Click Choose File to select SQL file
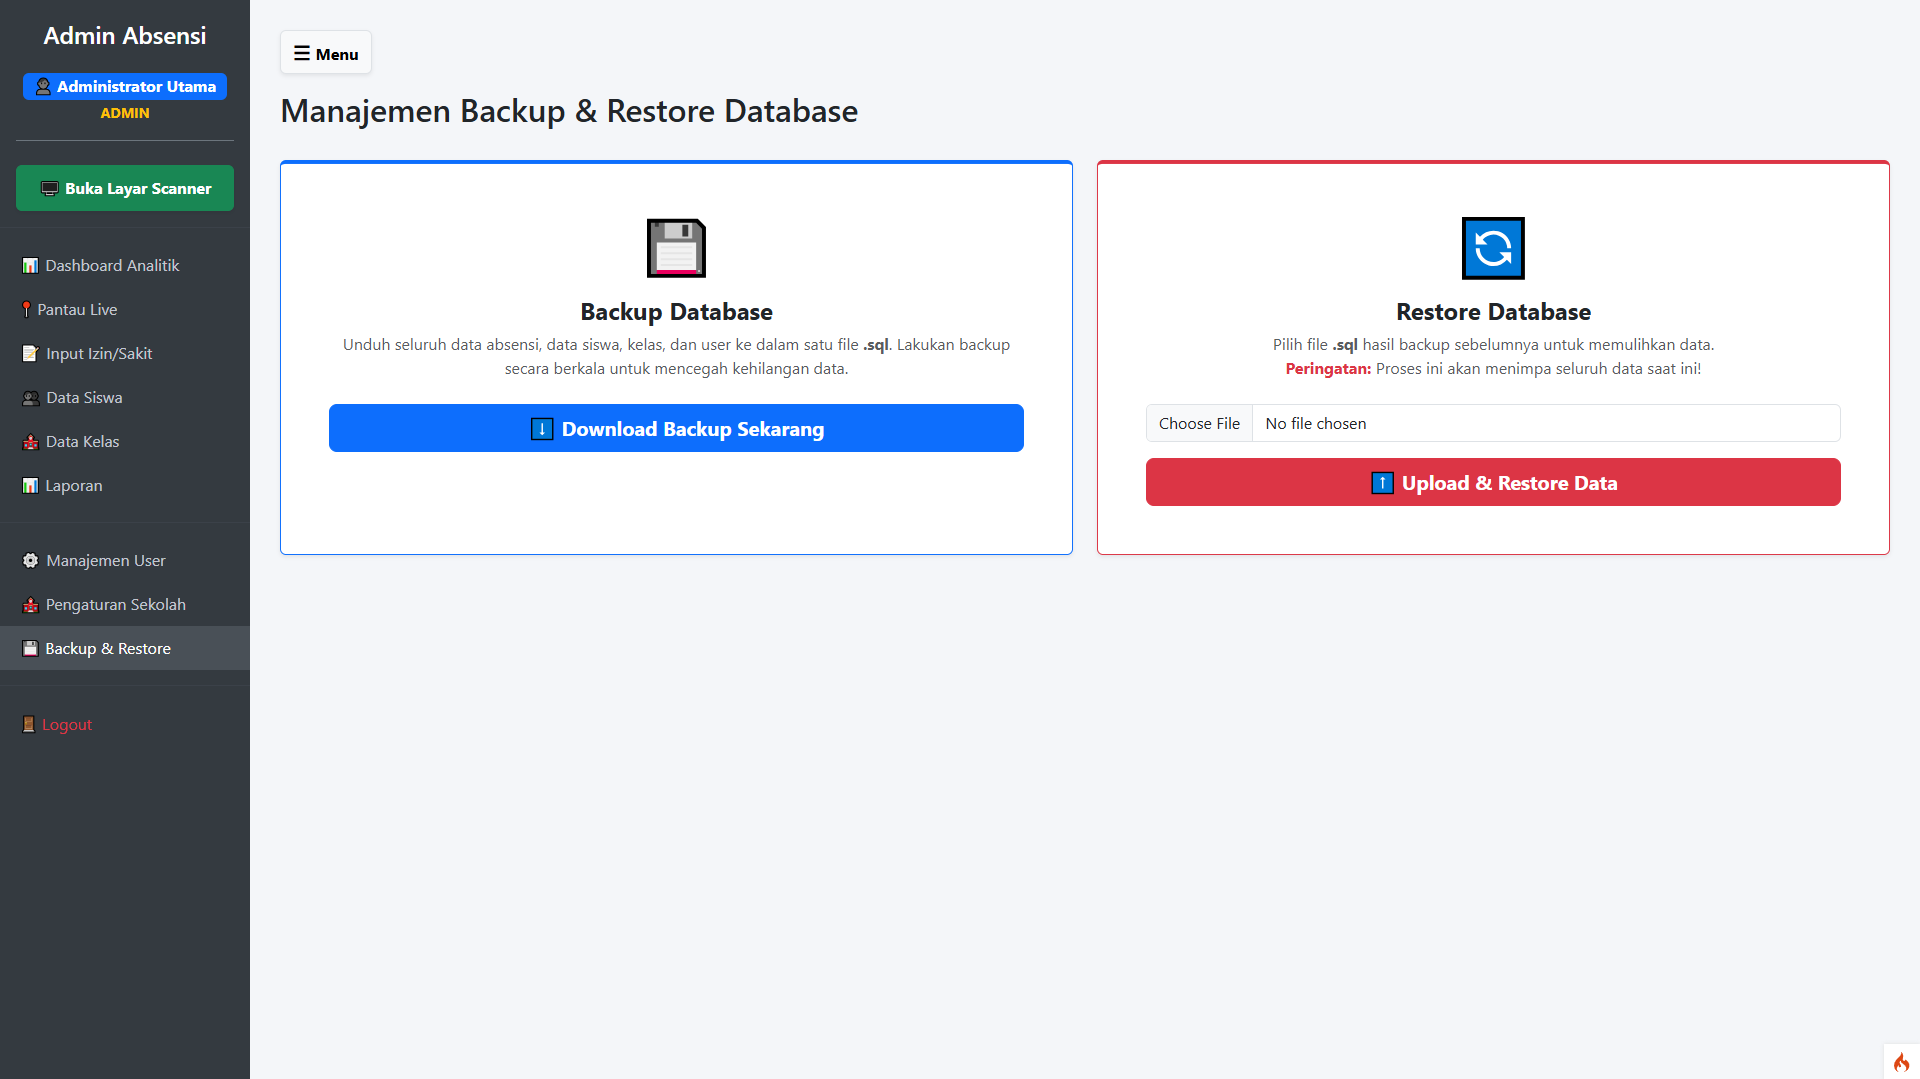1920x1079 pixels. point(1199,424)
